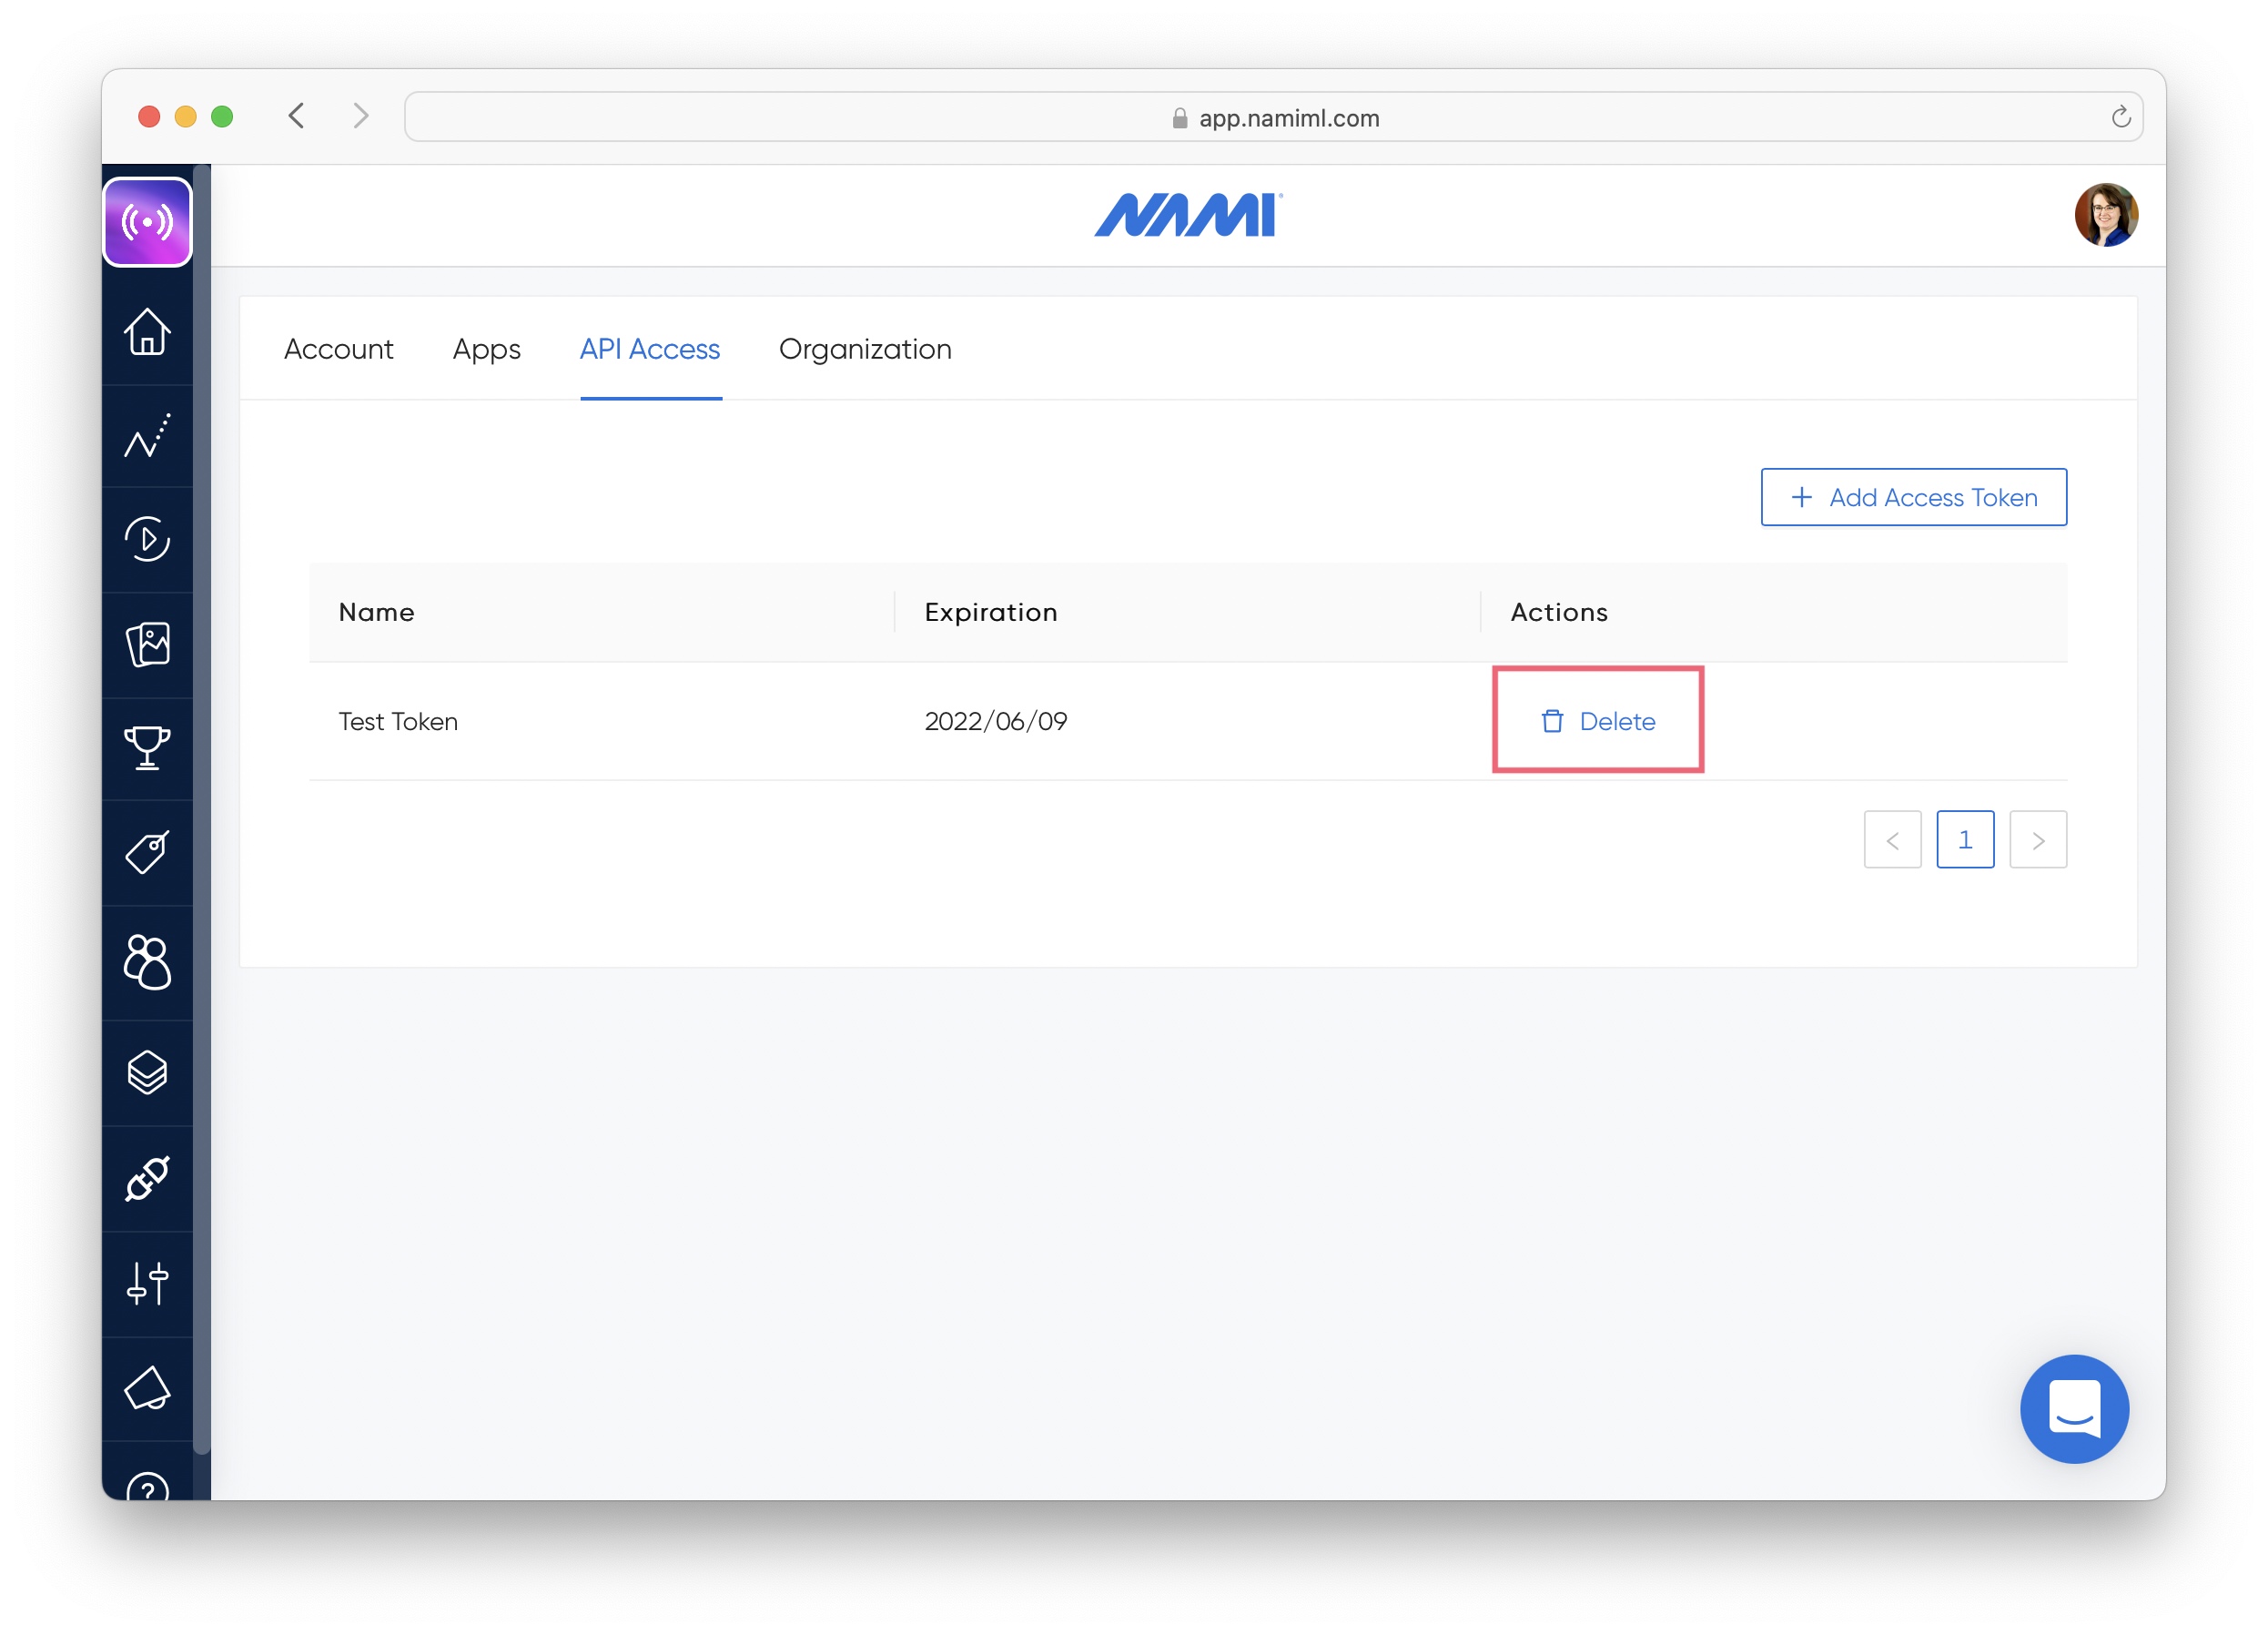This screenshot has width=2268, height=1635.
Task: Switch to the Organization tab
Action: [x=865, y=349]
